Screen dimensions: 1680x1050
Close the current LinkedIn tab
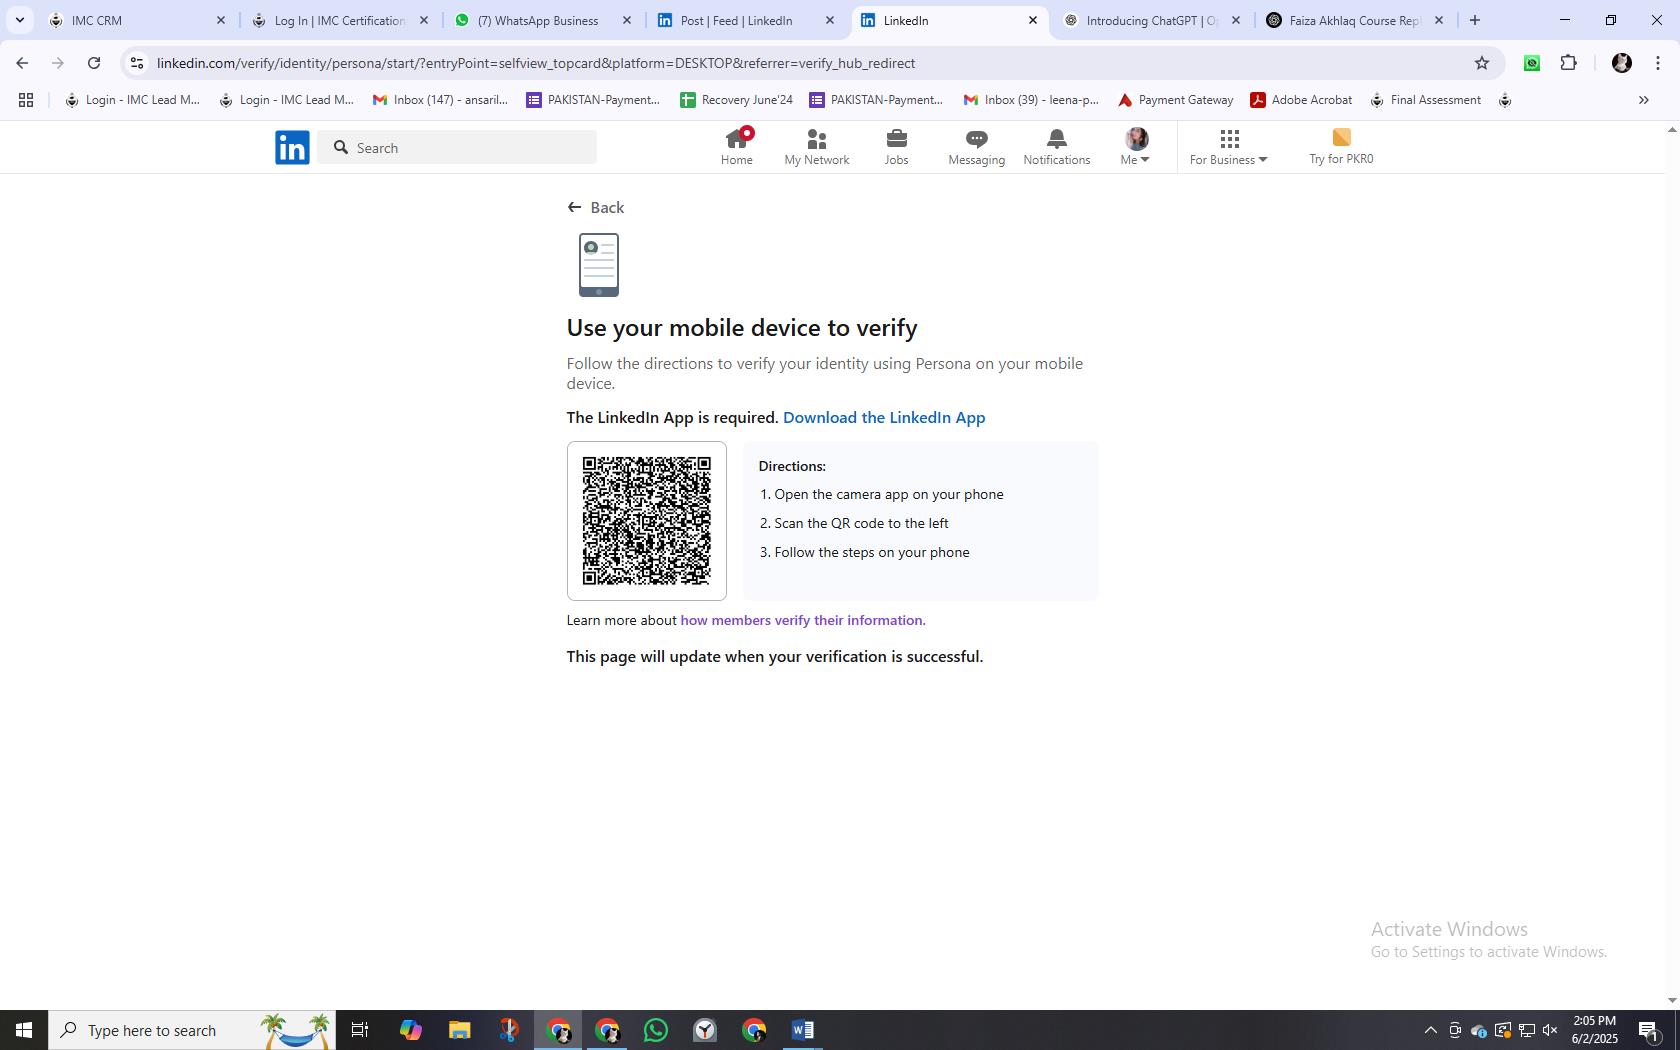point(1033,20)
